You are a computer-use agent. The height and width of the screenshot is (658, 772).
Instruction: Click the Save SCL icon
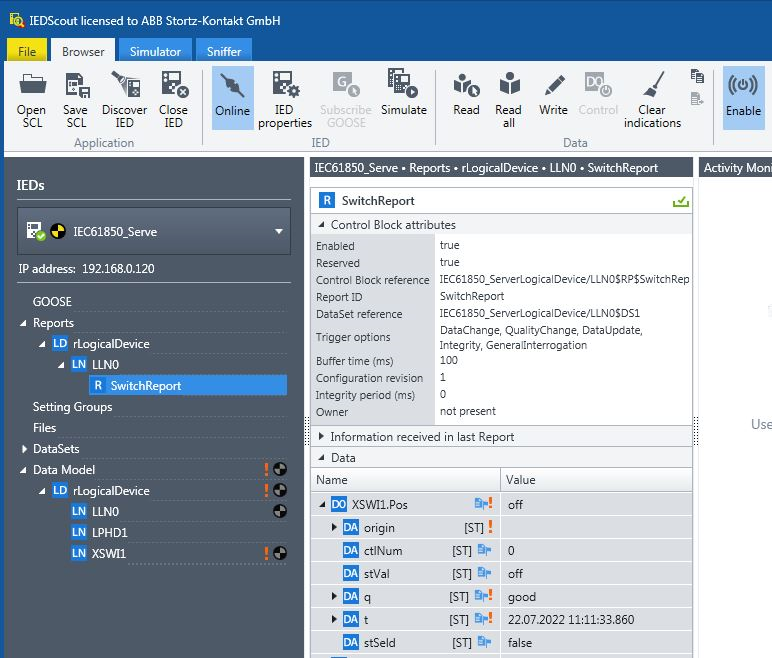[x=77, y=85]
